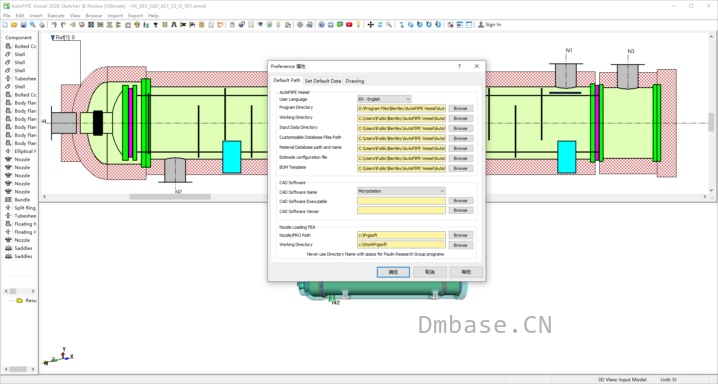Click the Estimate configuration file path field
This screenshot has height=384, width=718.
tap(401, 158)
